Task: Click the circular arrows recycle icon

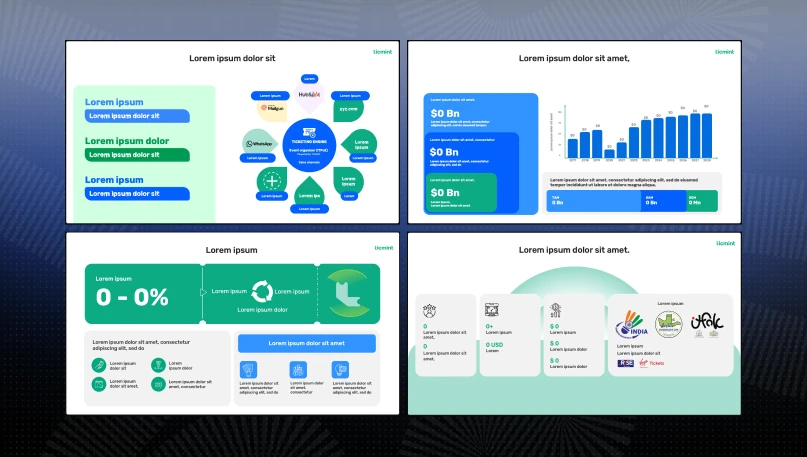Action: point(261,291)
